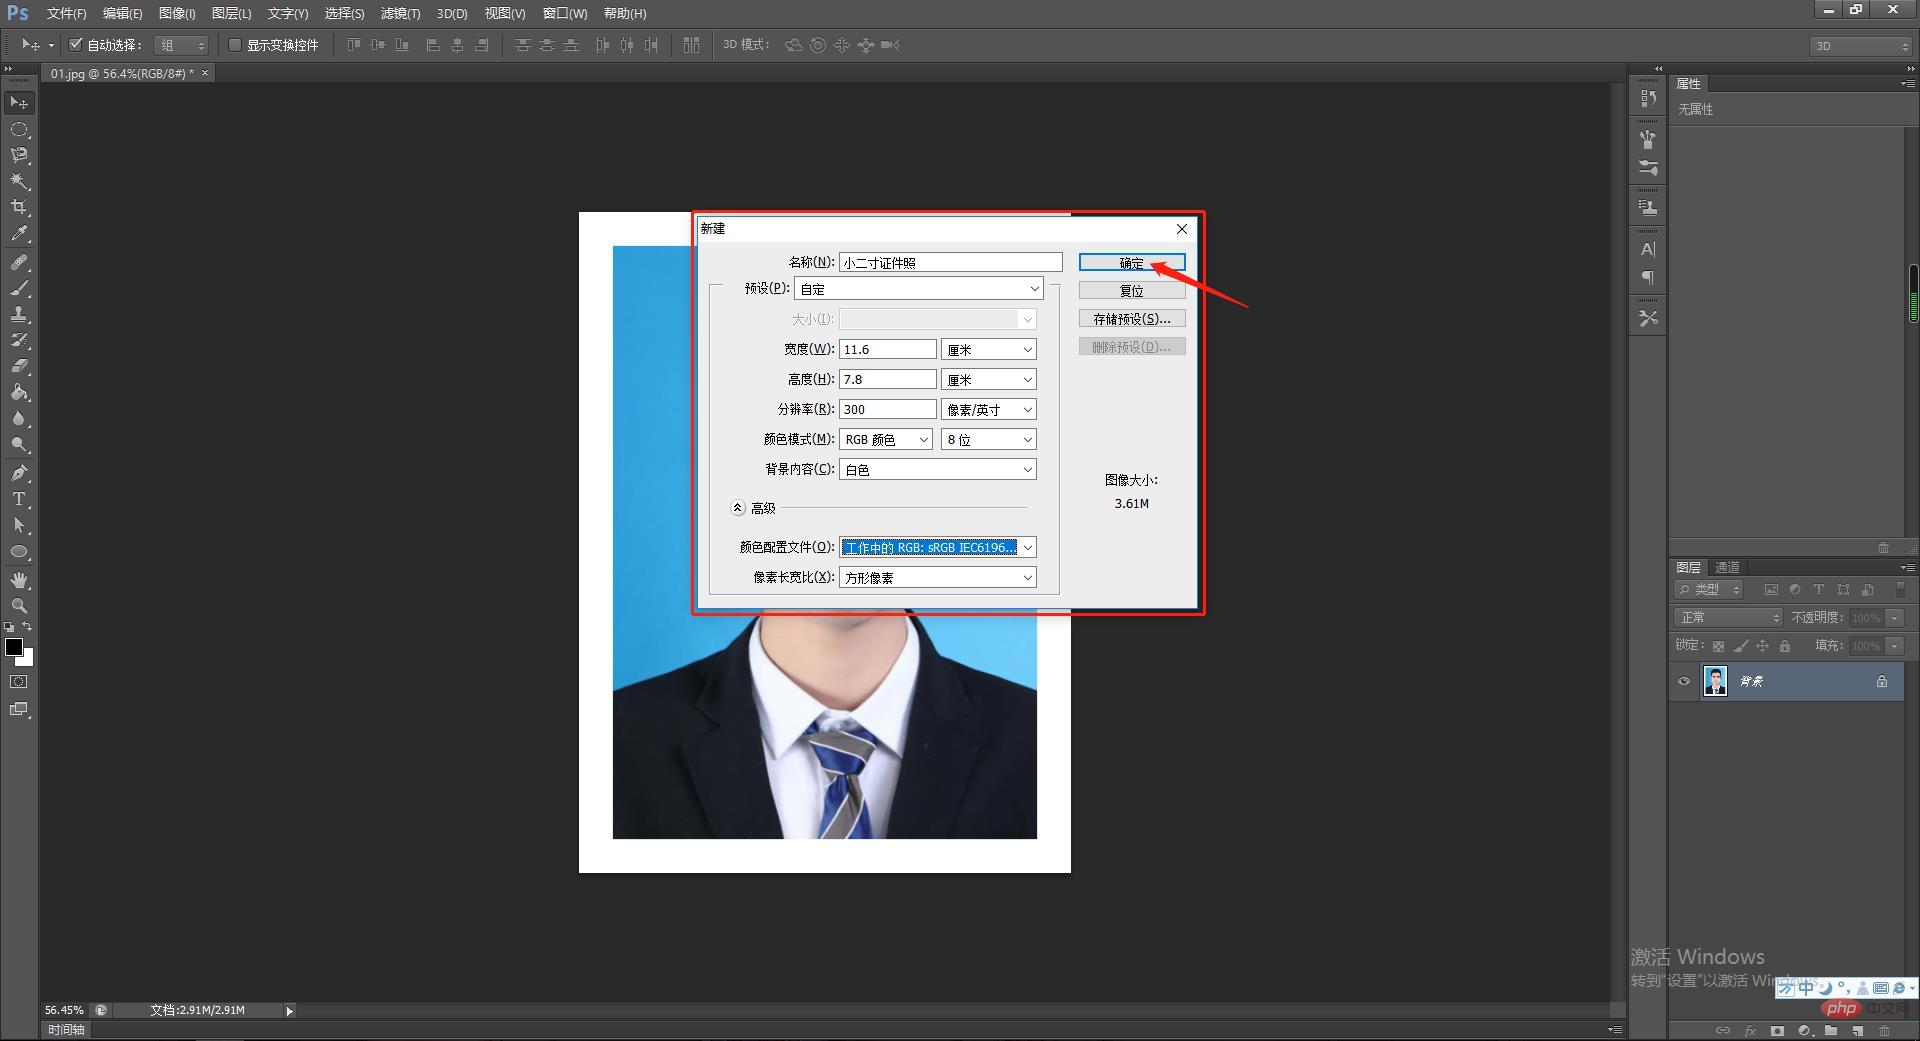Viewport: 1920px width, 1041px height.
Task: Toggle lock image pixels brush icon
Action: [1741, 646]
